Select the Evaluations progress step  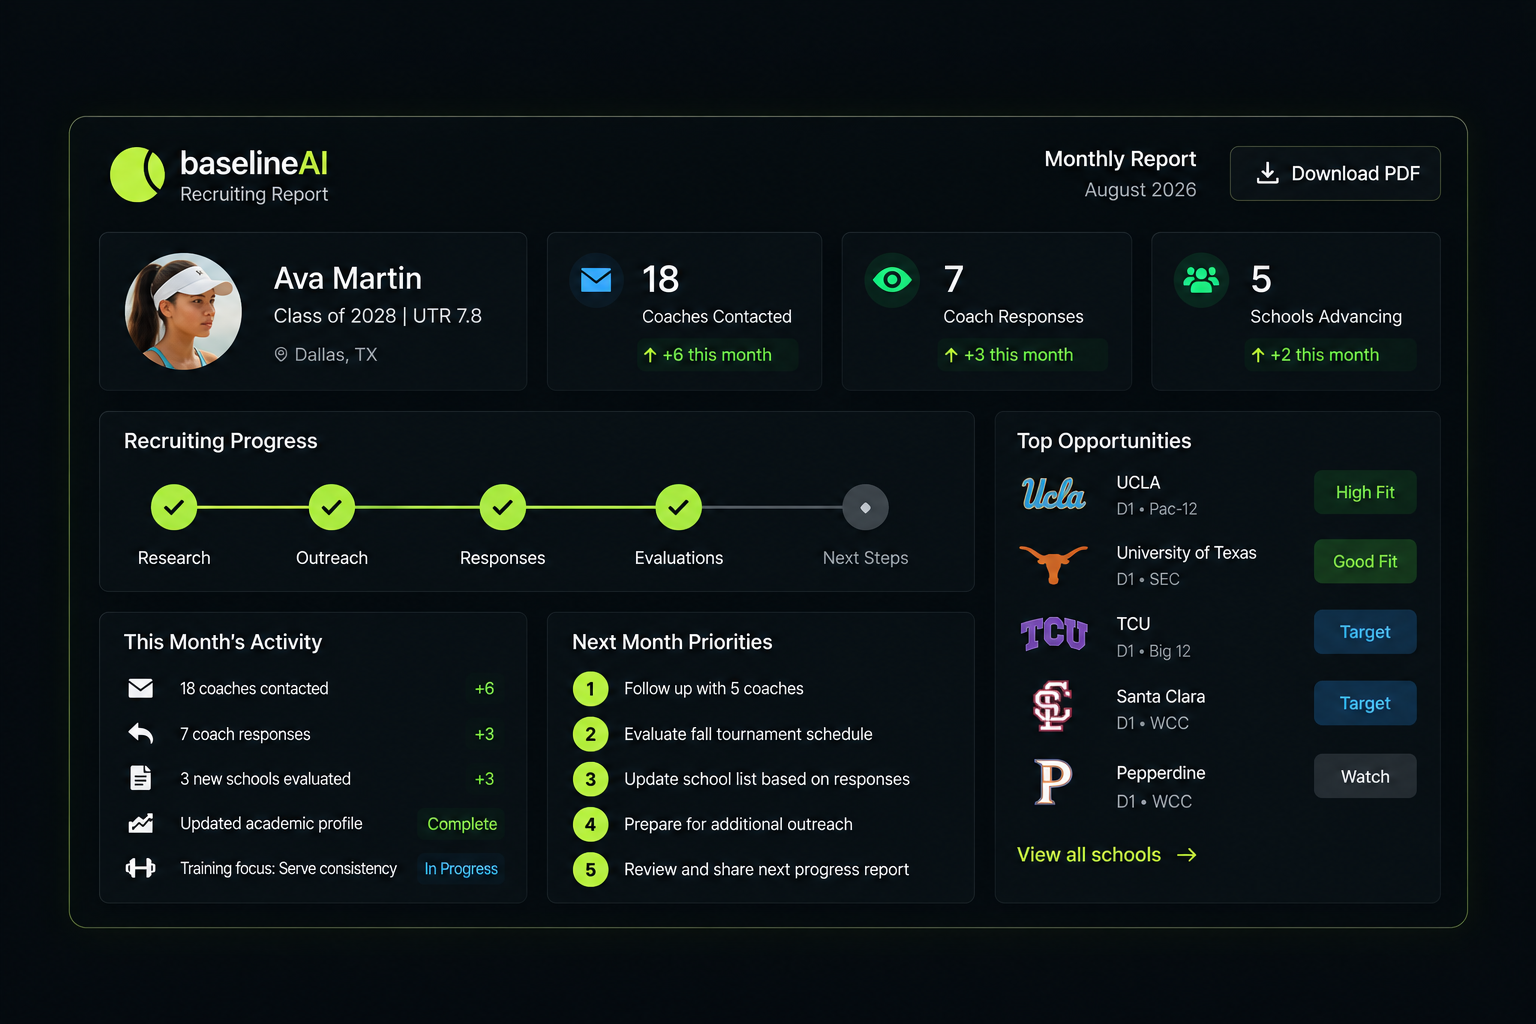coord(679,508)
